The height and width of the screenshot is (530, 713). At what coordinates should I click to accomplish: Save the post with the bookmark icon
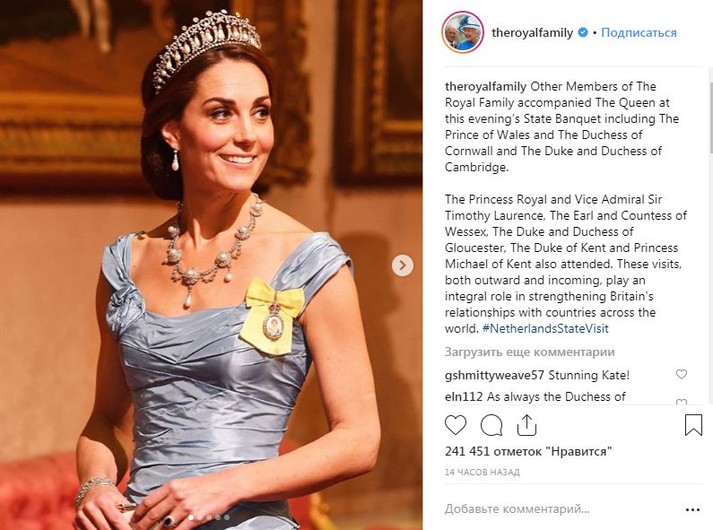coord(693,425)
